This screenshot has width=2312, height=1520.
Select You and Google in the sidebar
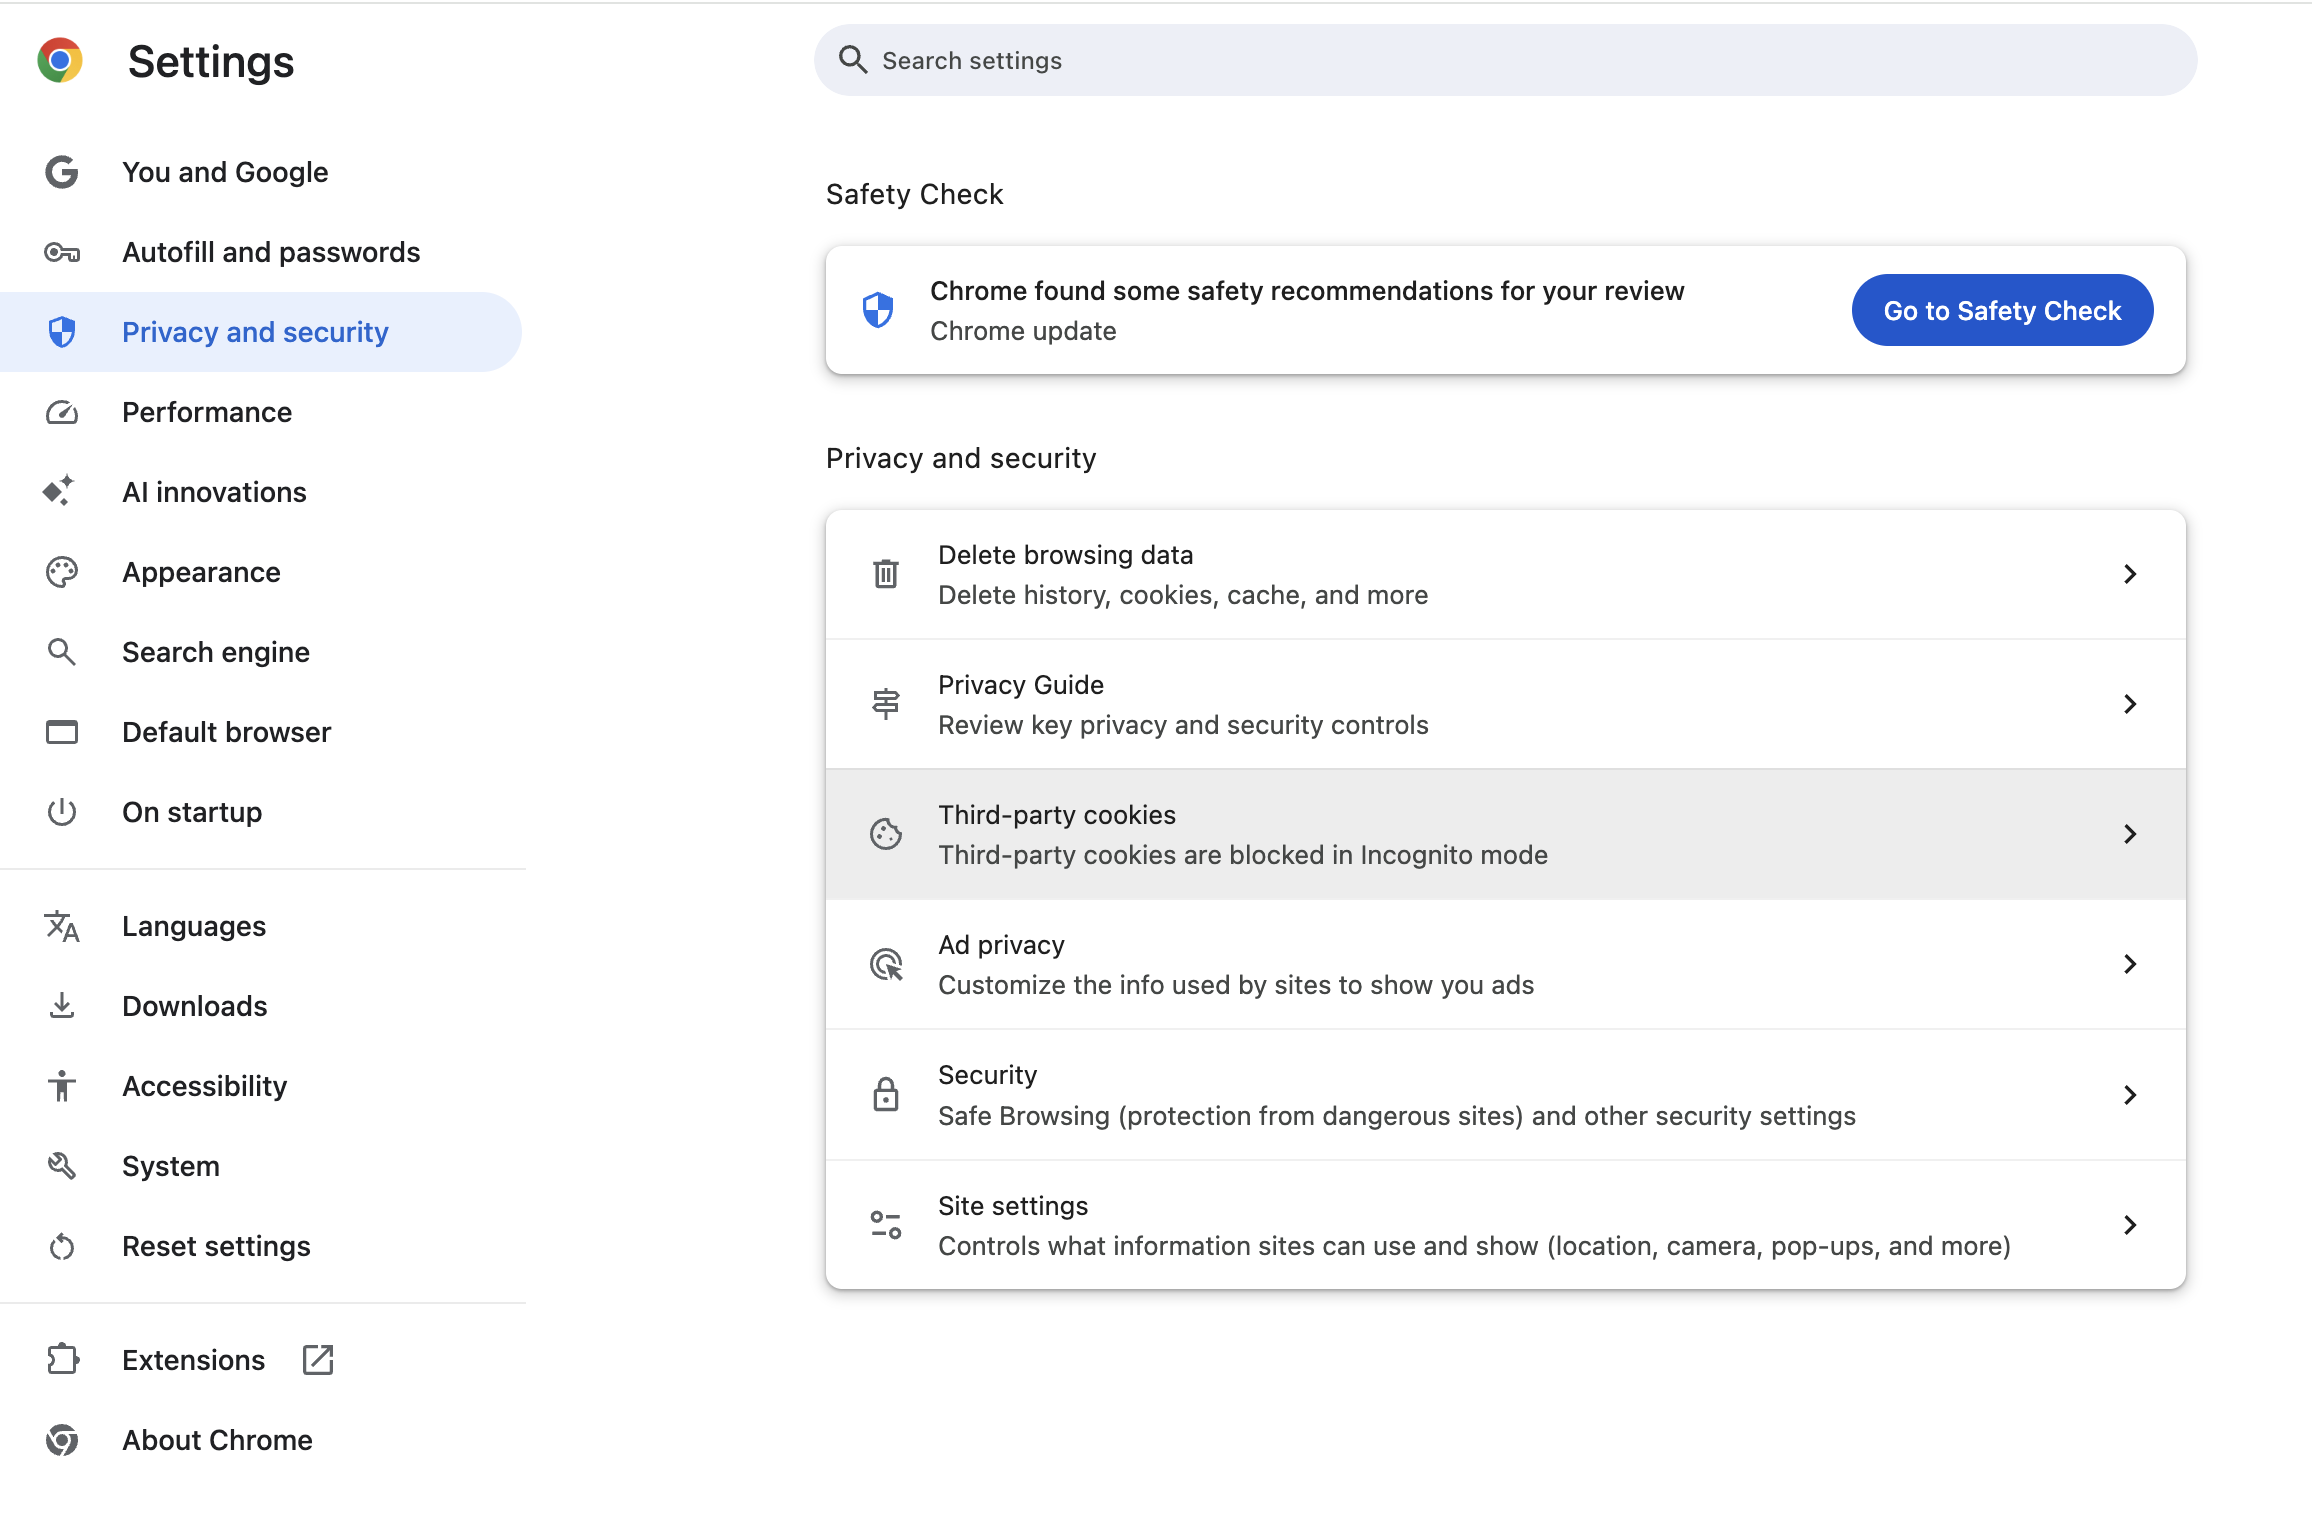click(225, 172)
